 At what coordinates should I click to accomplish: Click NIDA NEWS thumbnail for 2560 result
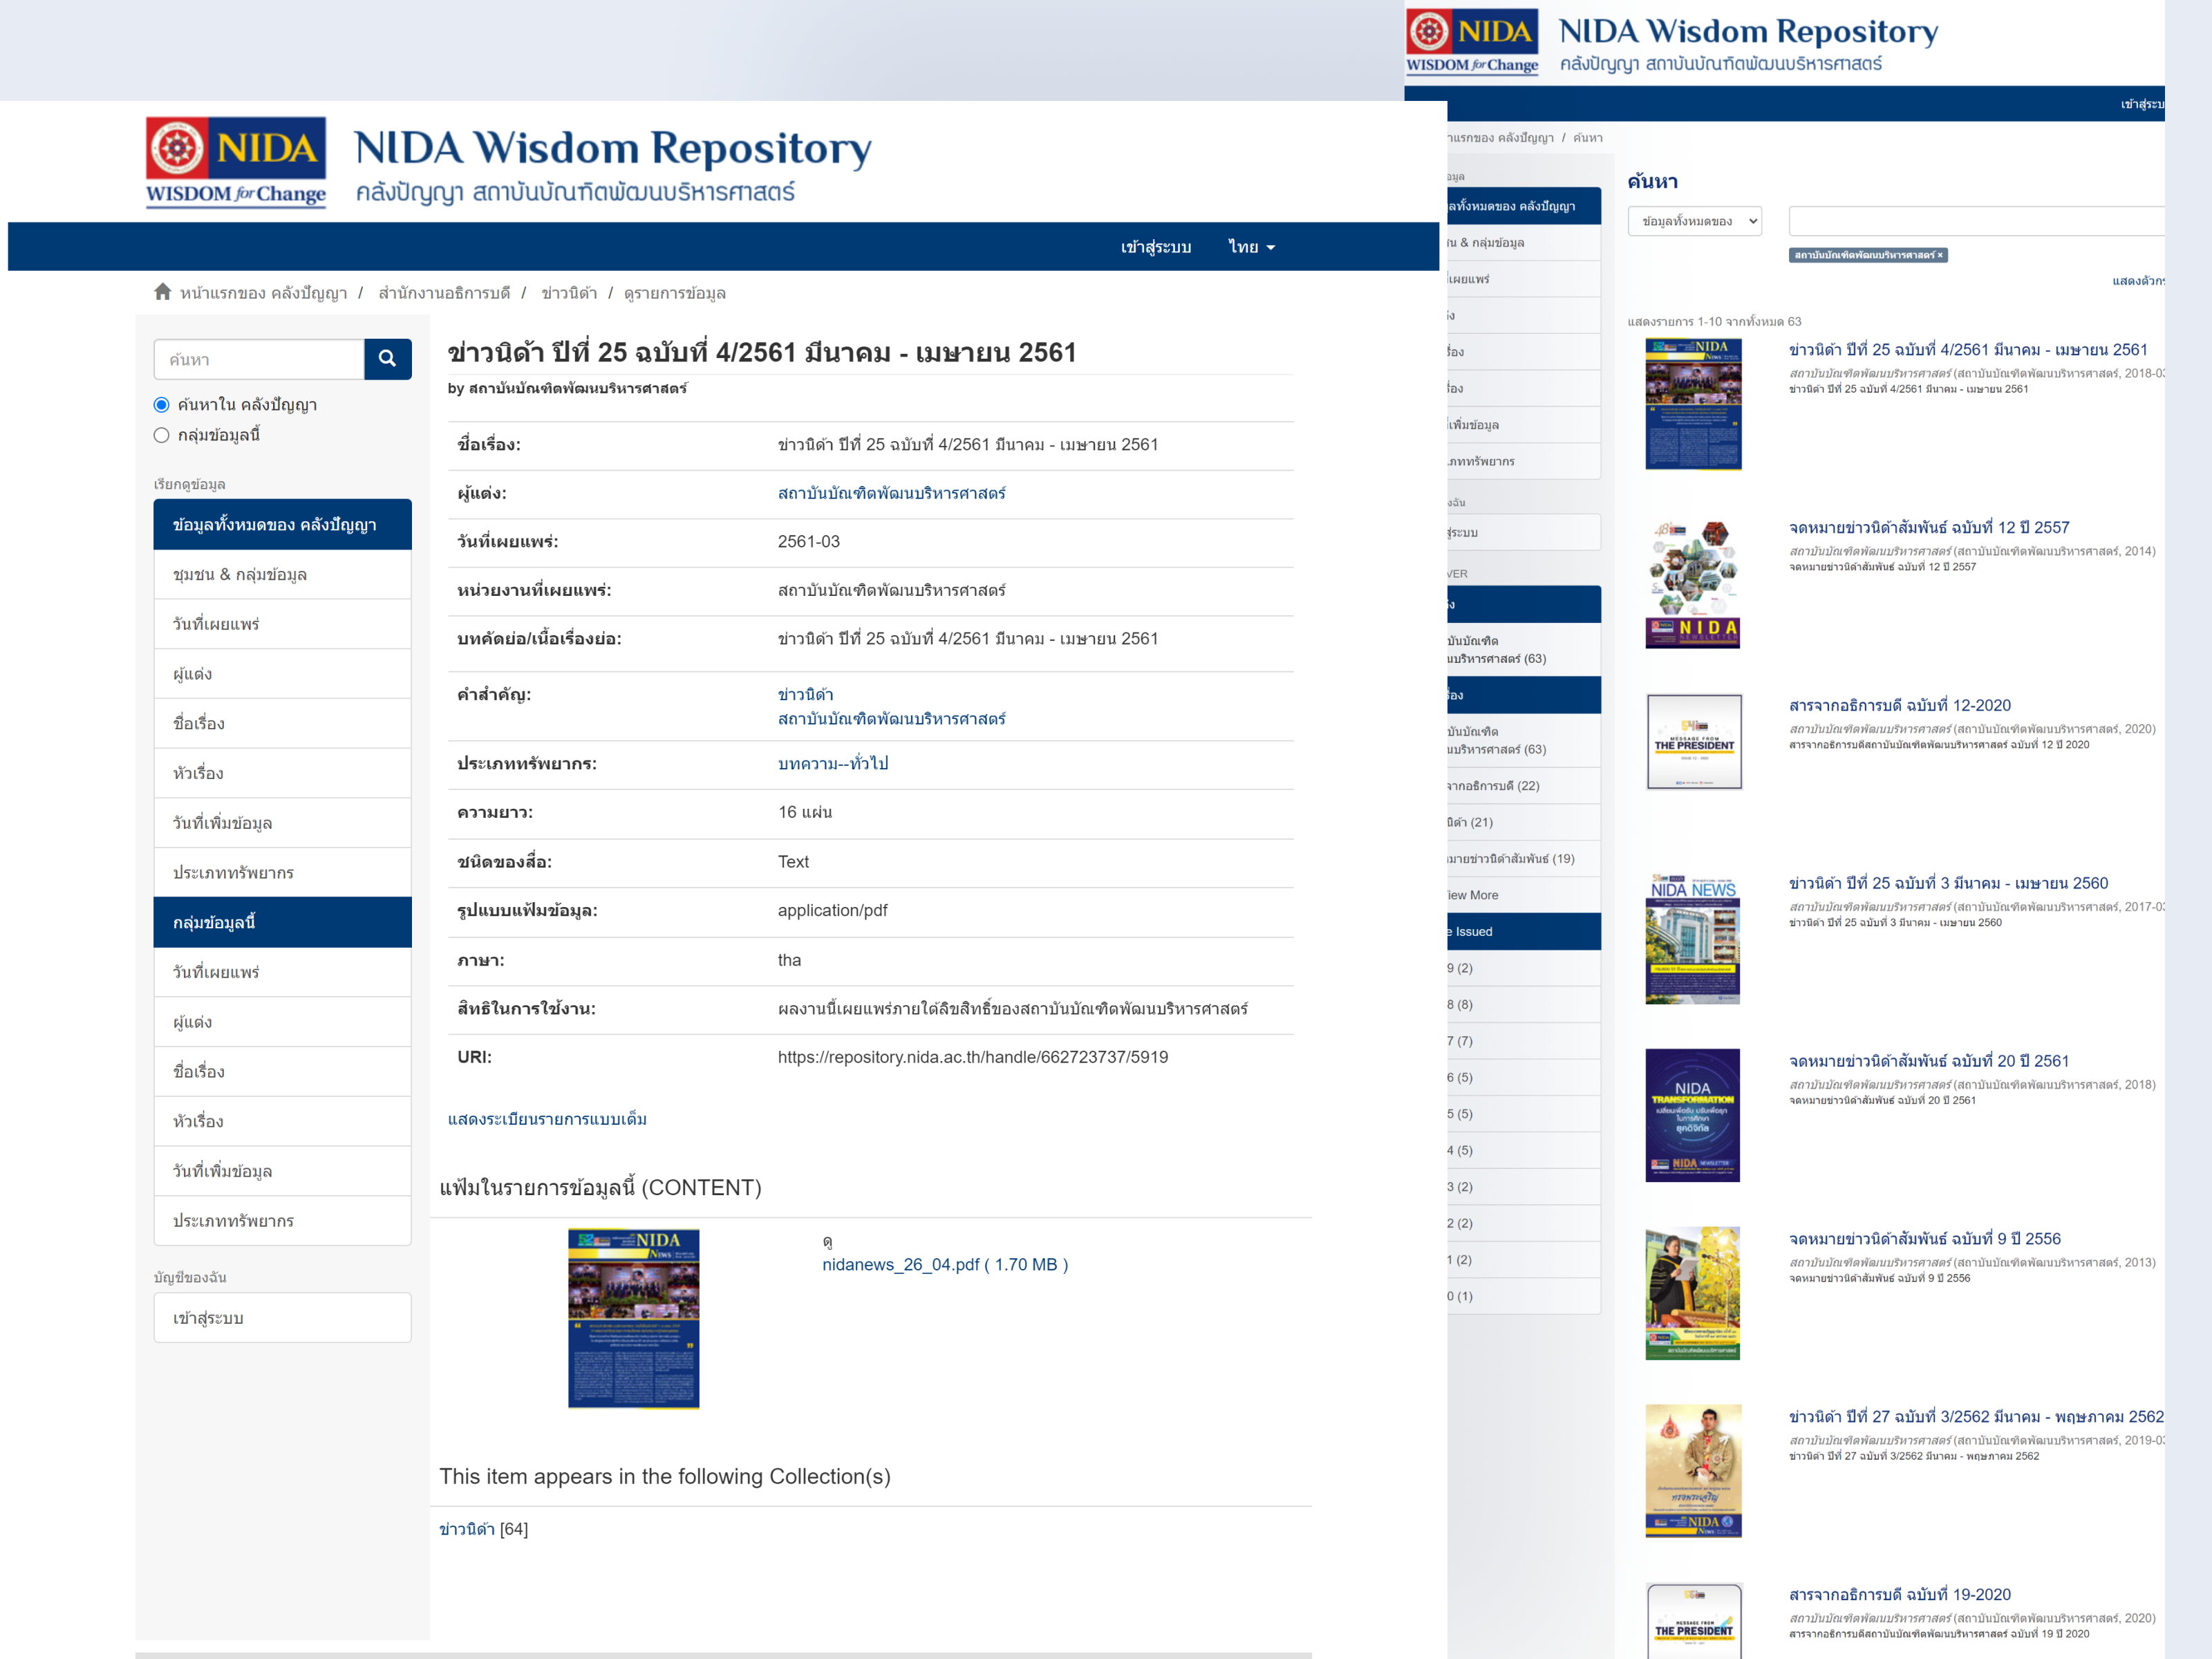tap(1693, 938)
